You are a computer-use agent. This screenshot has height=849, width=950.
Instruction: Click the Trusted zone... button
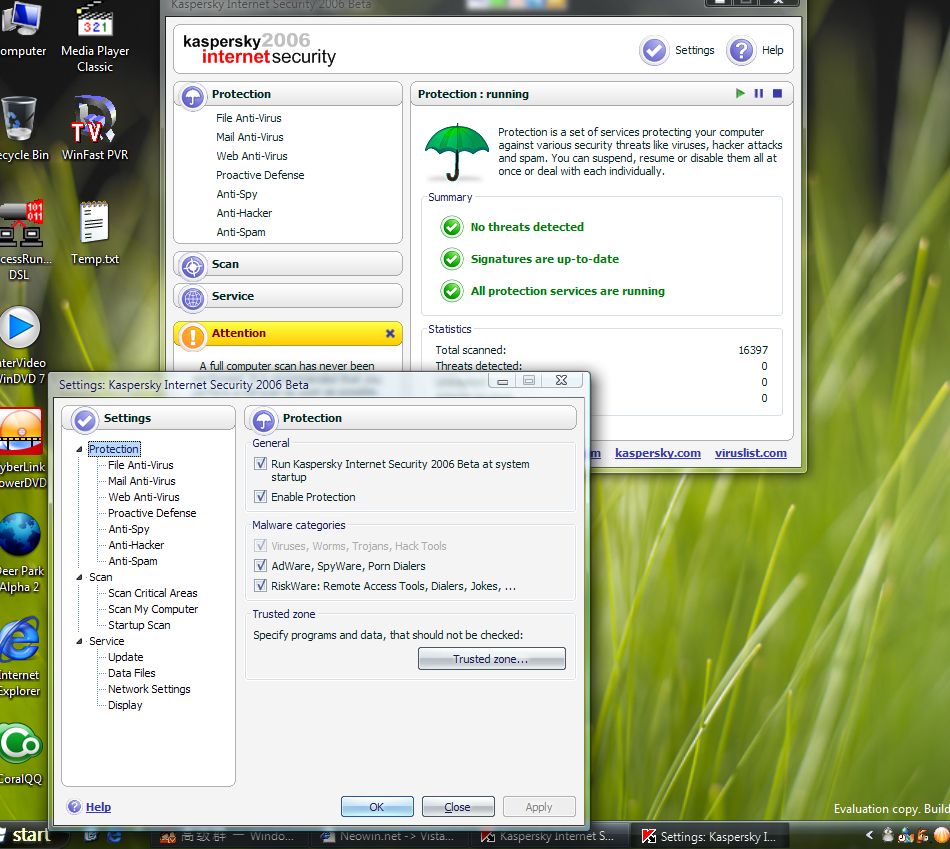coord(491,659)
